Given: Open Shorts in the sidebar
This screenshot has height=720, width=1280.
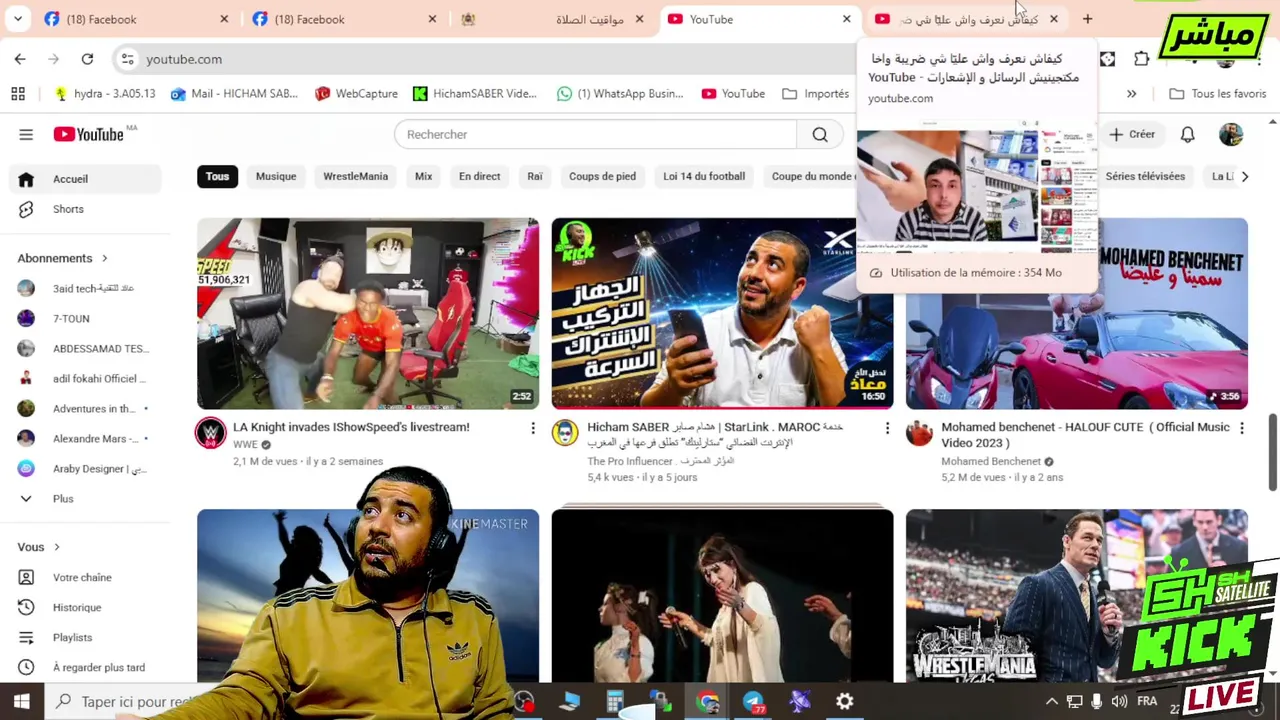Looking at the screenshot, I should coord(85,209).
